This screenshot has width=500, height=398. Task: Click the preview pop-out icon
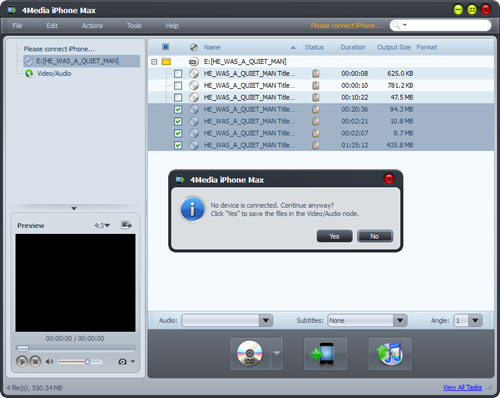[x=126, y=225]
